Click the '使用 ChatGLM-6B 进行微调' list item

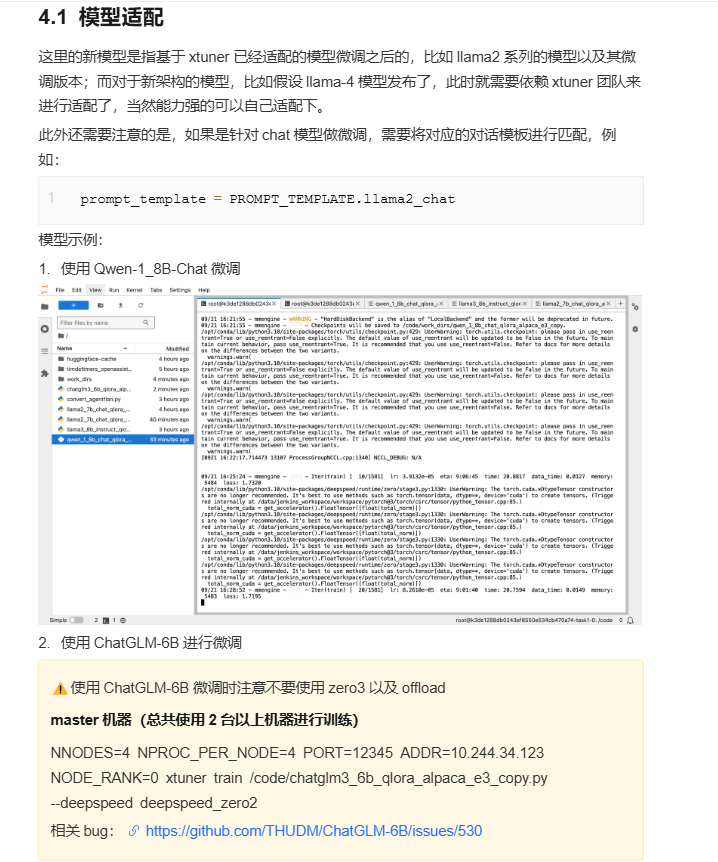tap(151, 643)
